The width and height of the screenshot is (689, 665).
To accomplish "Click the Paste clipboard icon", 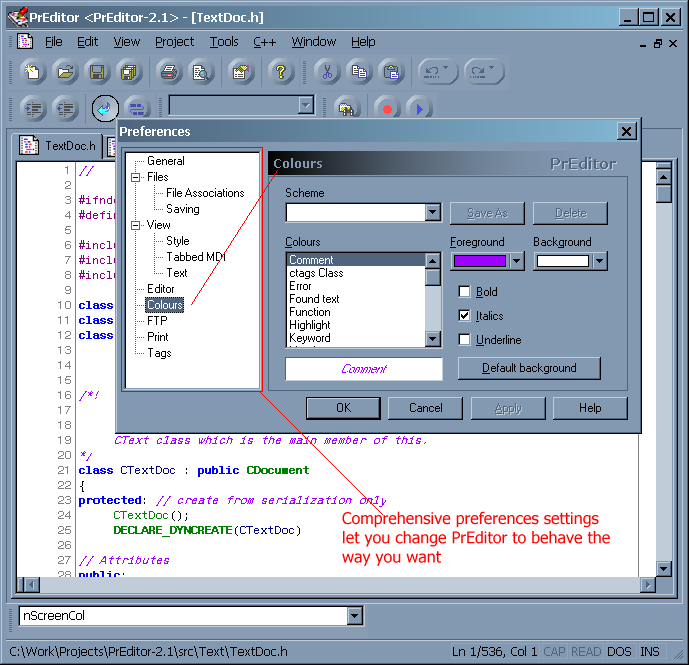I will coord(391,72).
